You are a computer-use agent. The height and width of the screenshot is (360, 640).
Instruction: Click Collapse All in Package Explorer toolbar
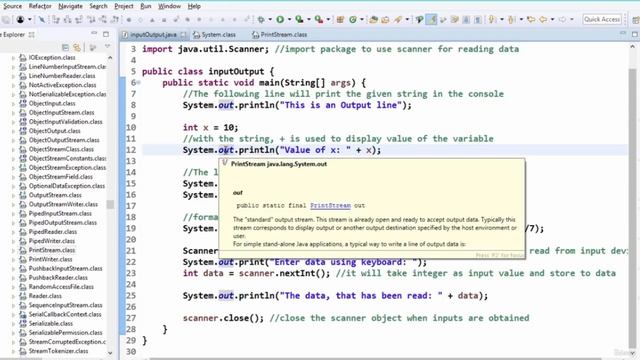point(65,47)
